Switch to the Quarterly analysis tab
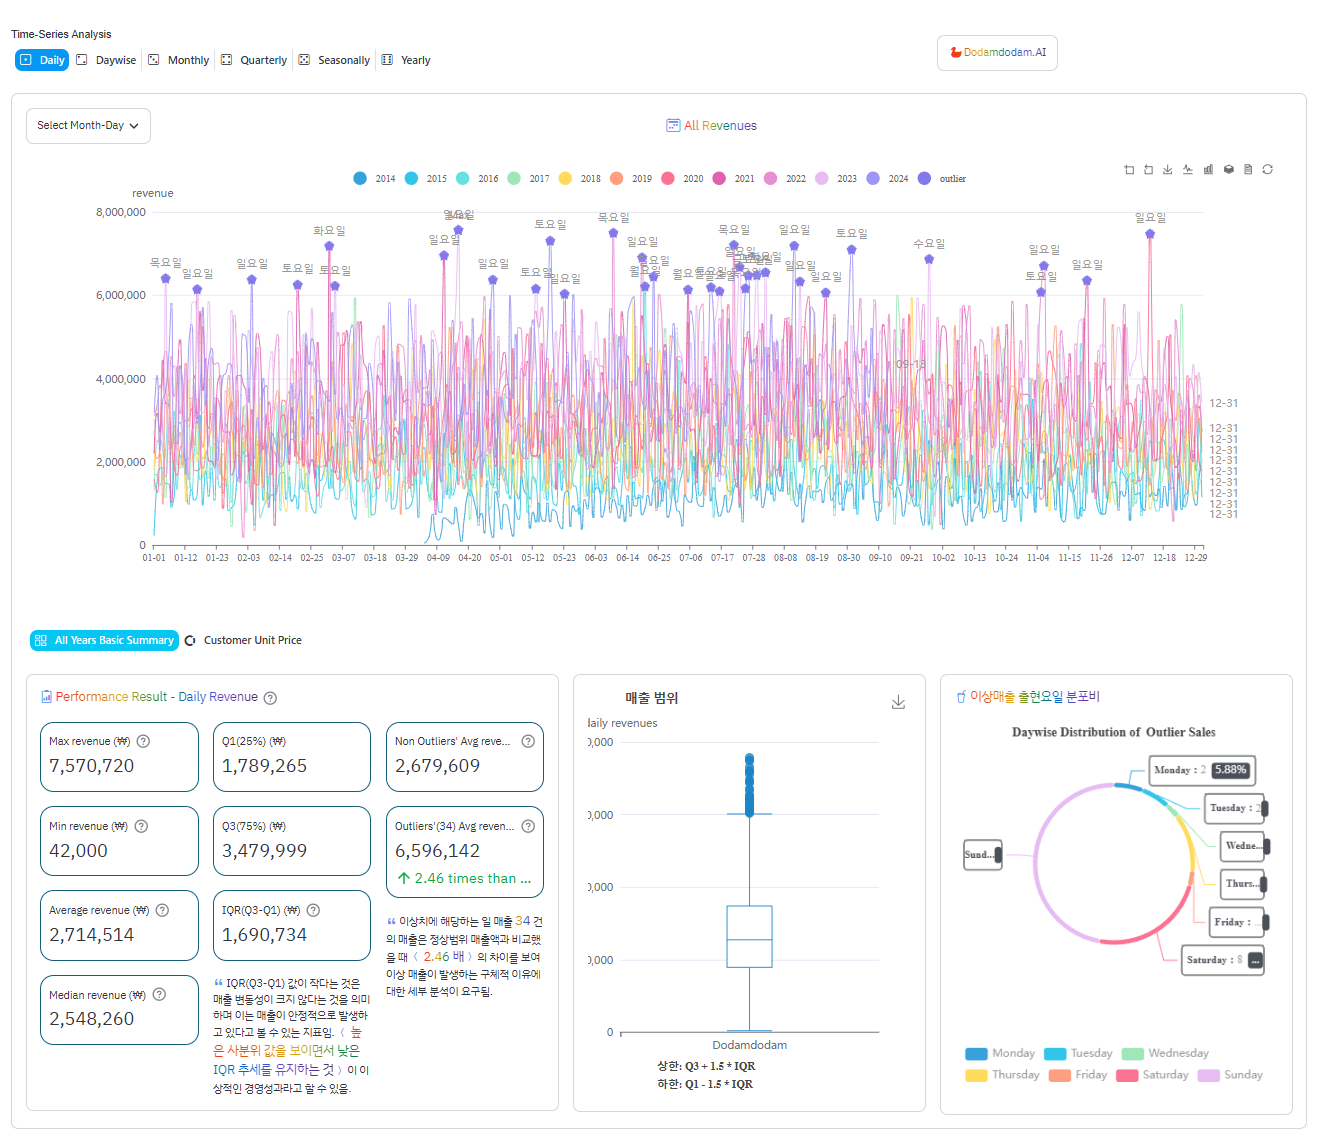The height and width of the screenshot is (1133, 1318). point(254,60)
